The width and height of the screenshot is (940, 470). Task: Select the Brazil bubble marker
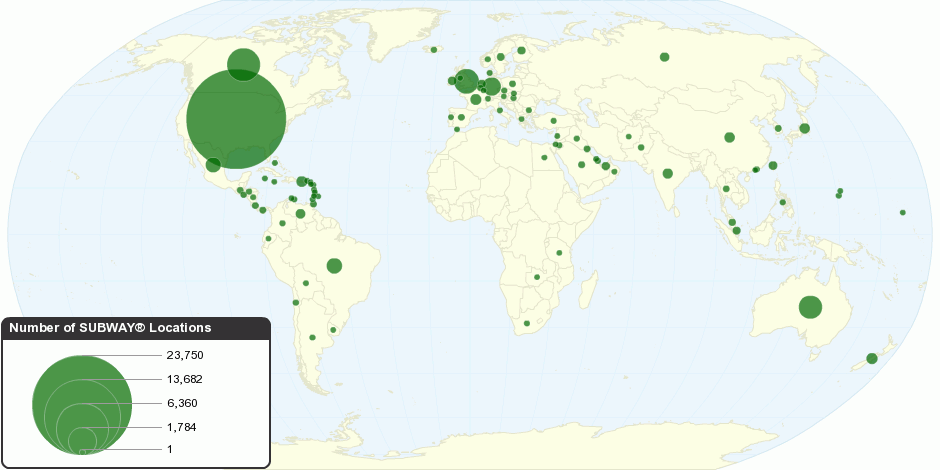point(334,266)
